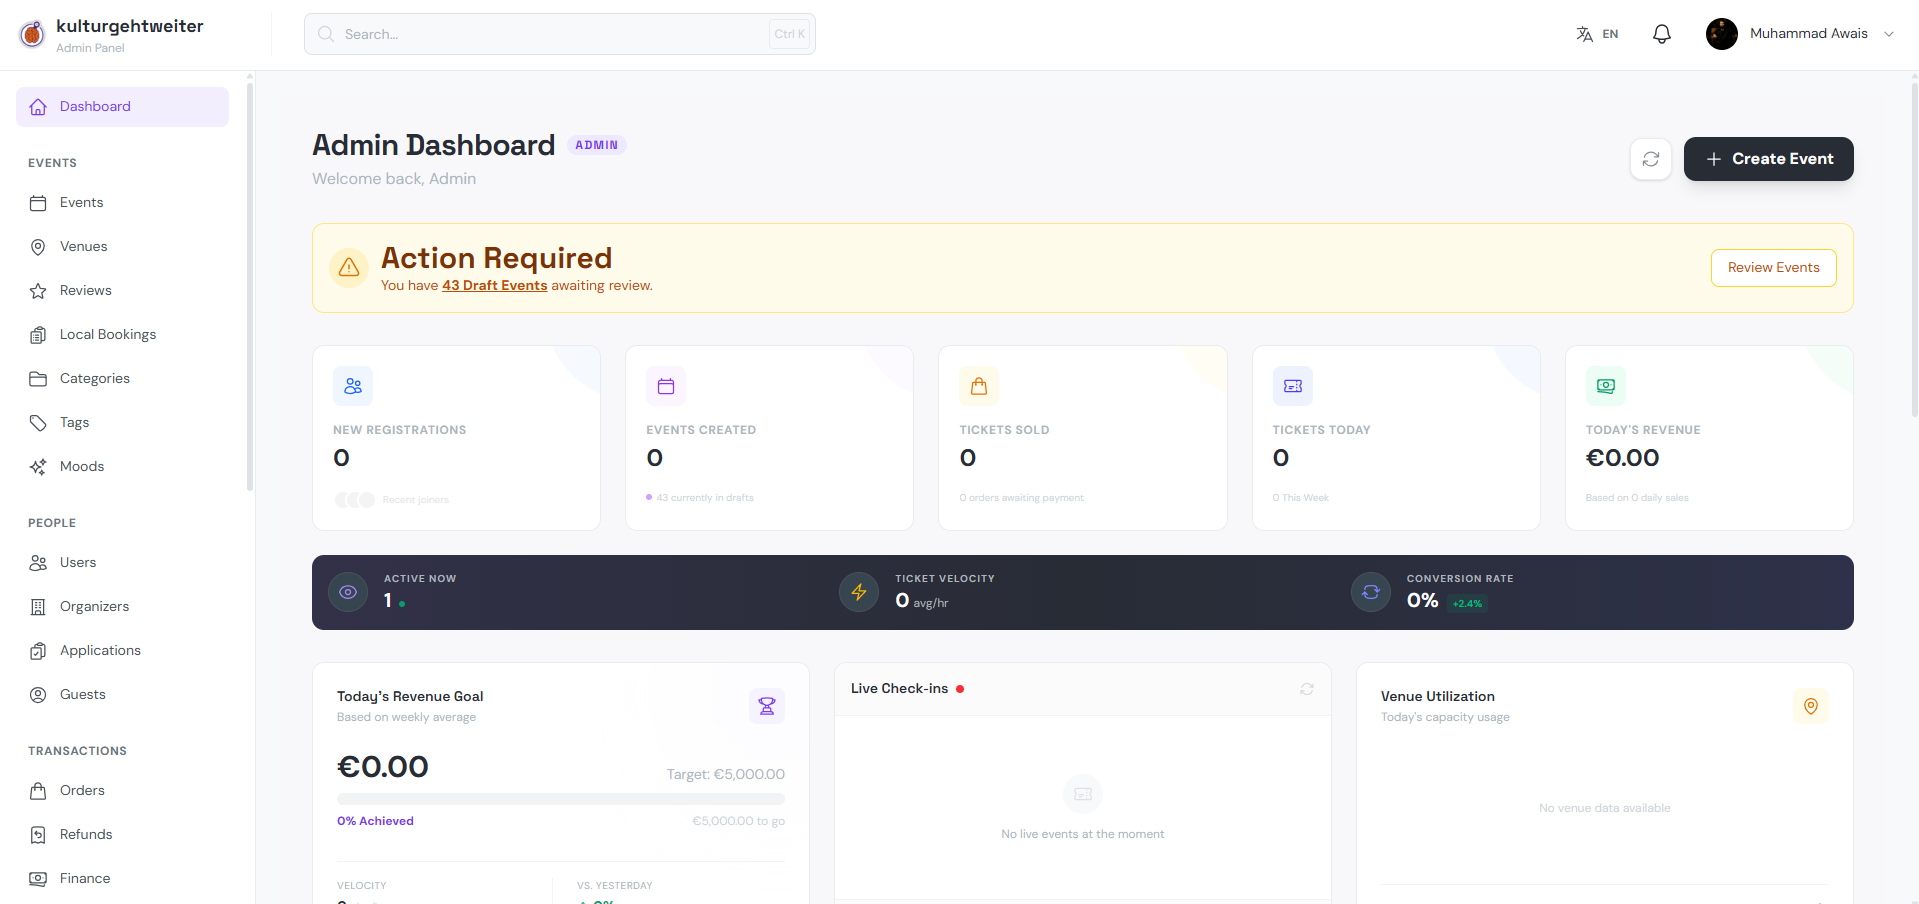Click the Active Now eye icon
Image resolution: width=1919 pixels, height=904 pixels.
coord(348,592)
